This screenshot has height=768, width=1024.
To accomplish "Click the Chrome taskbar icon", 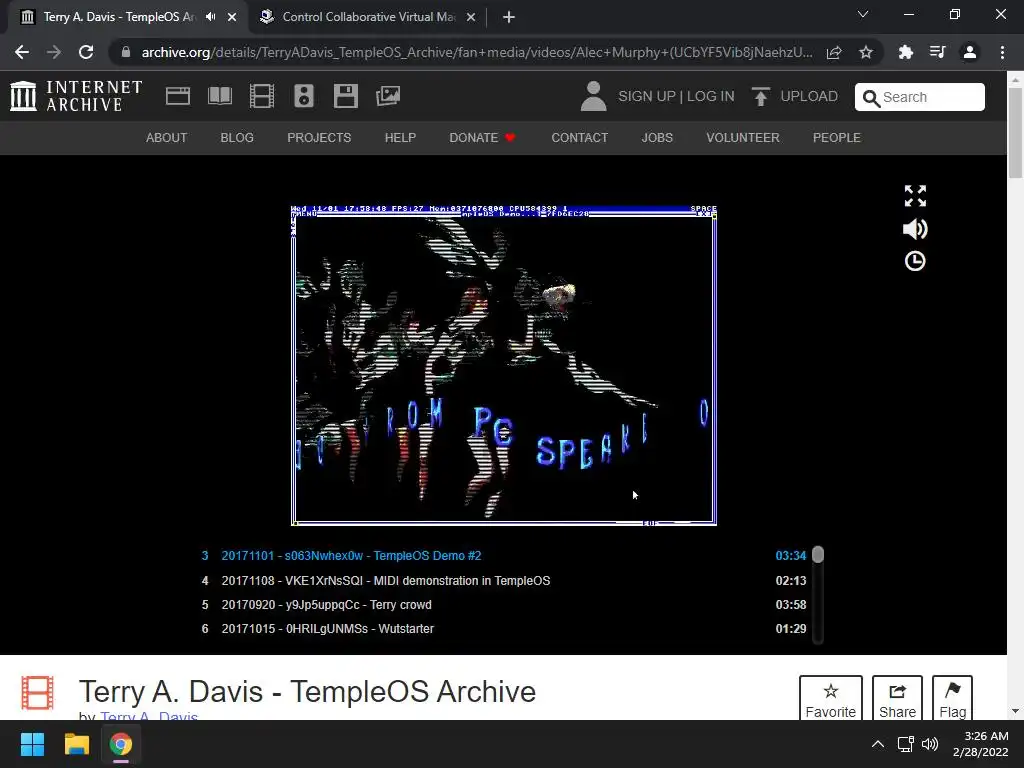I will tap(120, 744).
